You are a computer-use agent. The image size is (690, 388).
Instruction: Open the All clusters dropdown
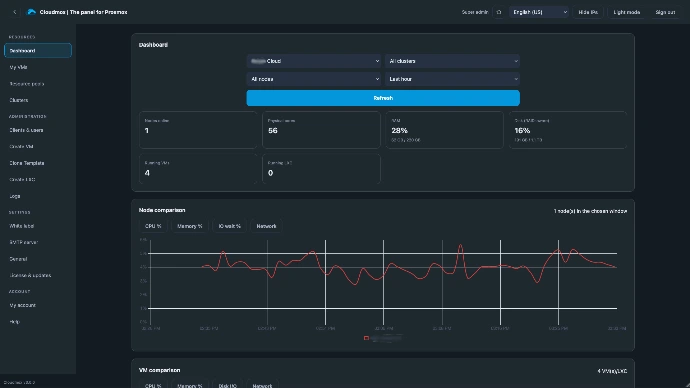coord(452,61)
